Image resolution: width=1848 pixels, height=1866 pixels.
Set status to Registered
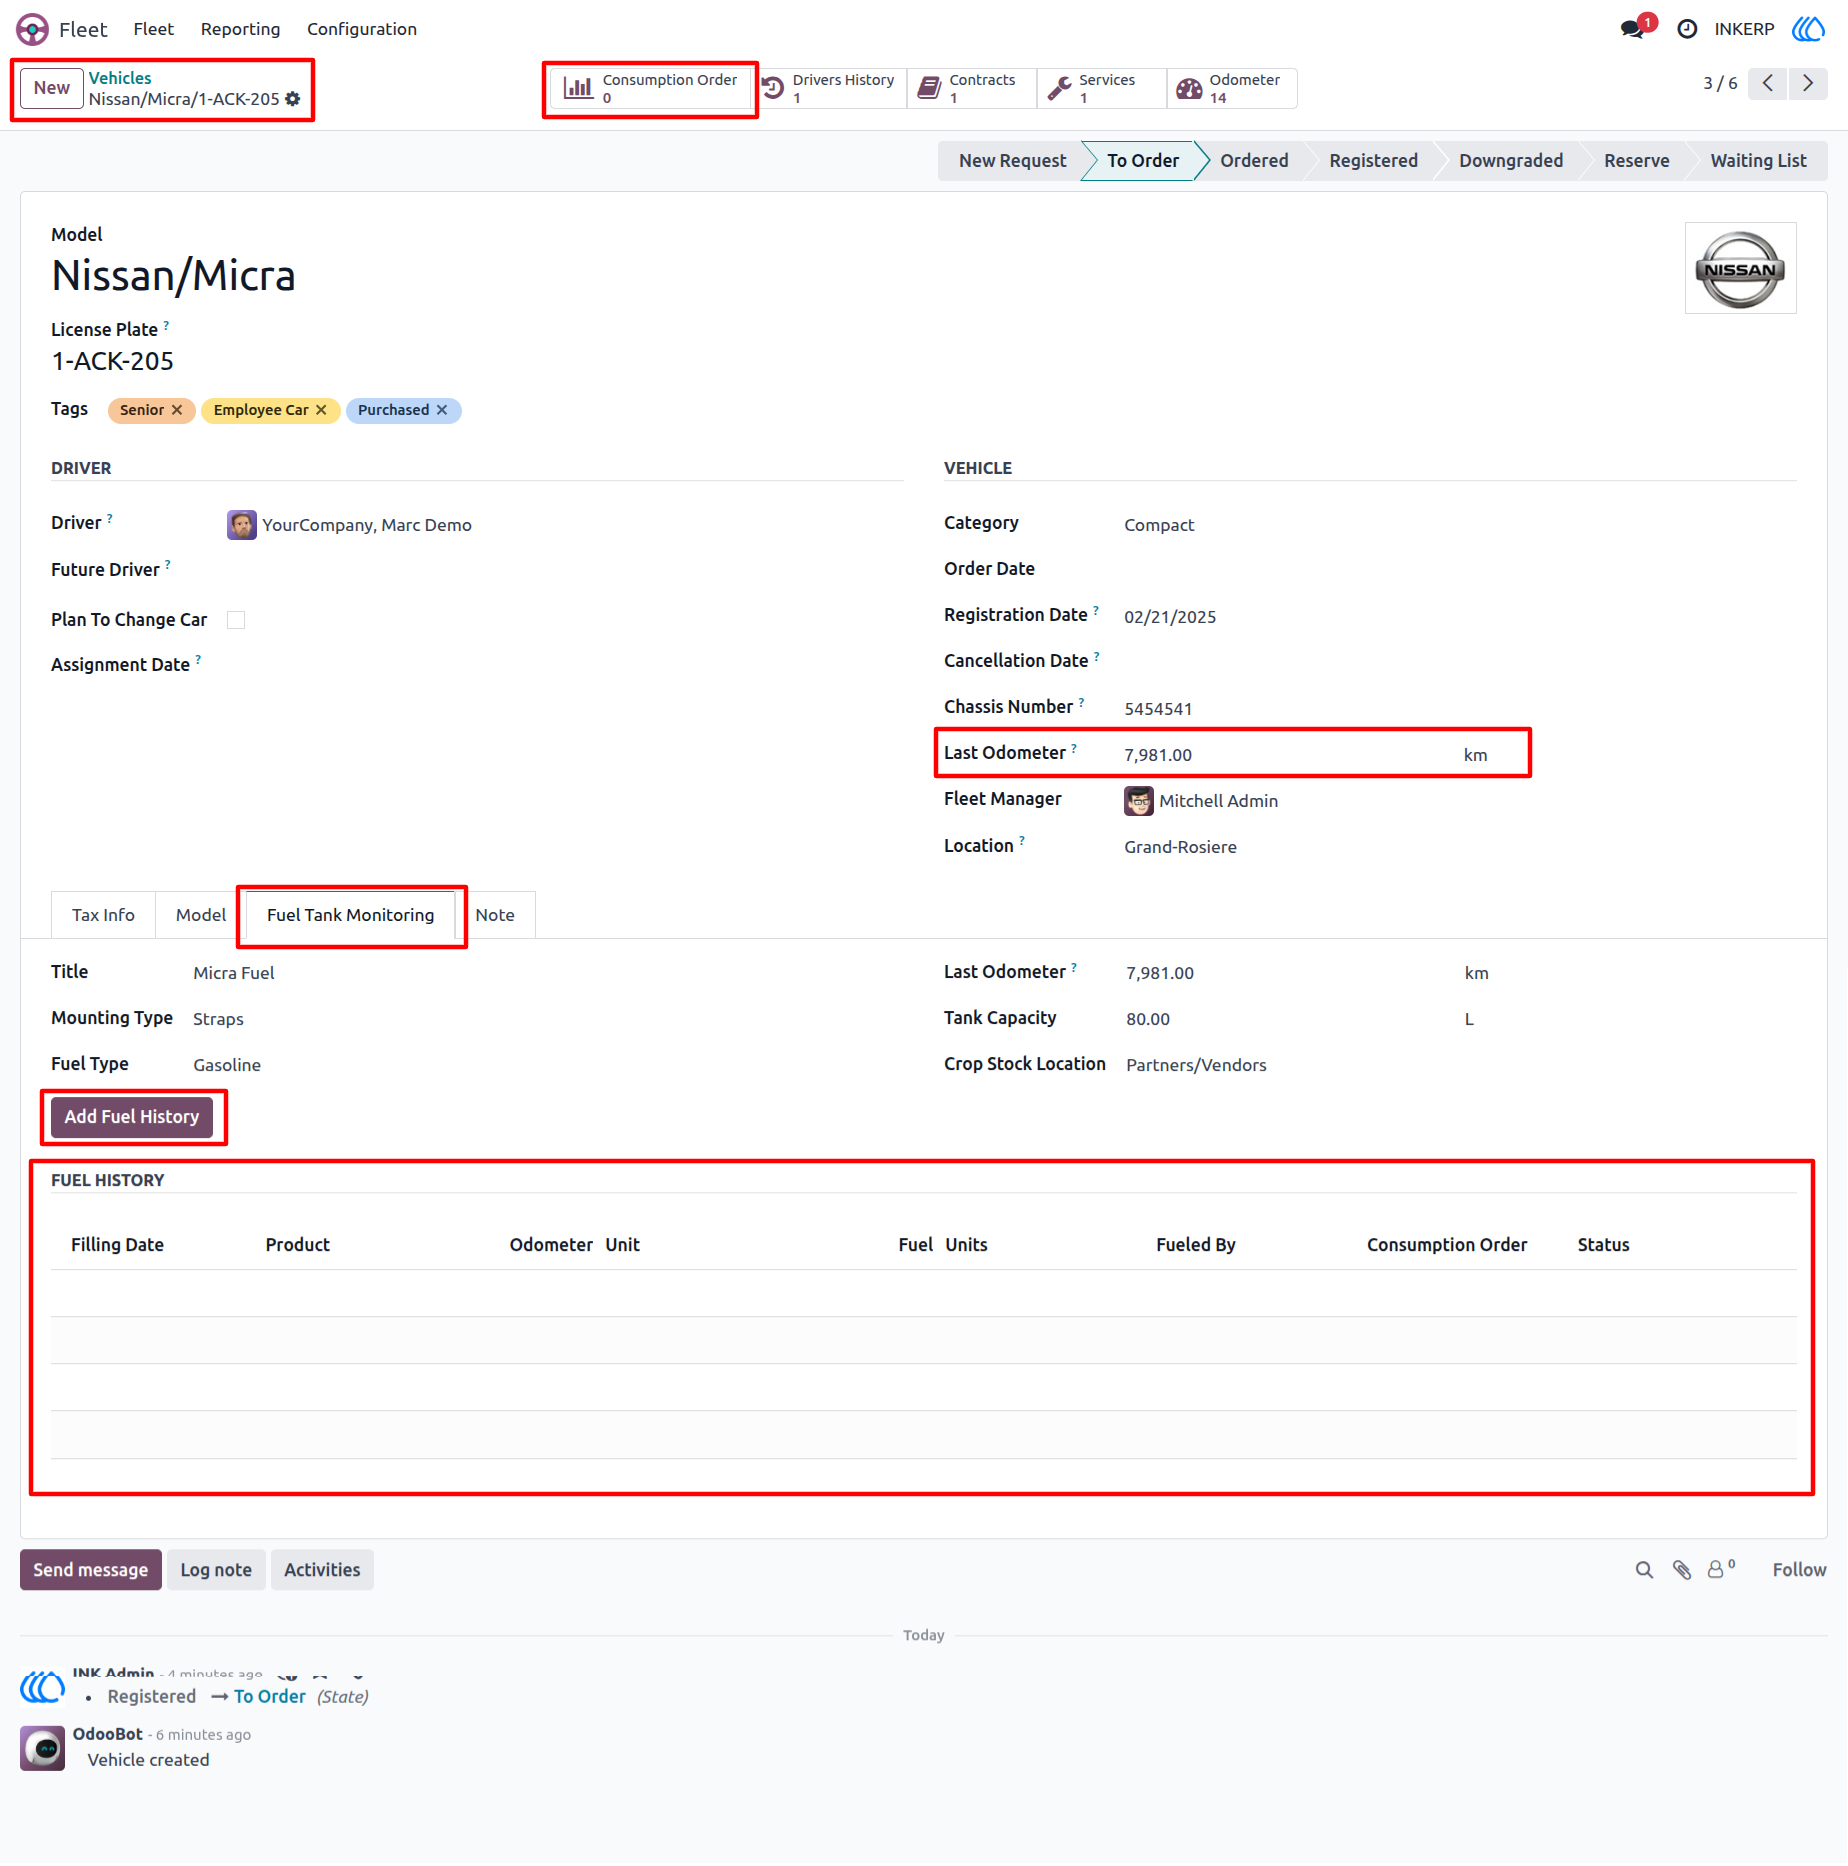point(1373,161)
